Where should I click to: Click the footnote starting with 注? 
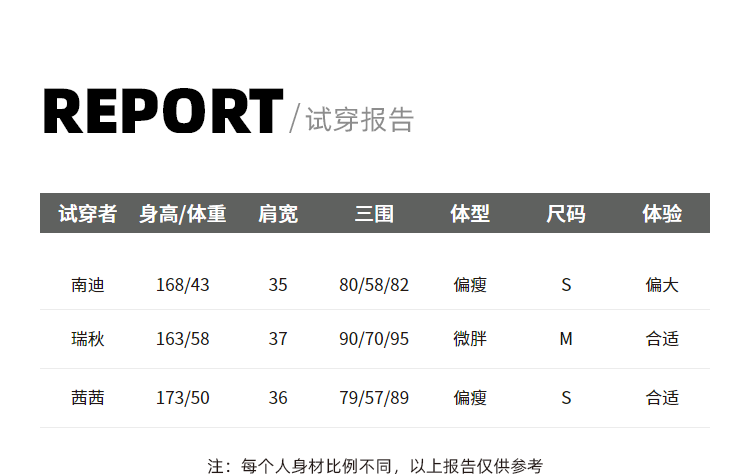click(375, 465)
